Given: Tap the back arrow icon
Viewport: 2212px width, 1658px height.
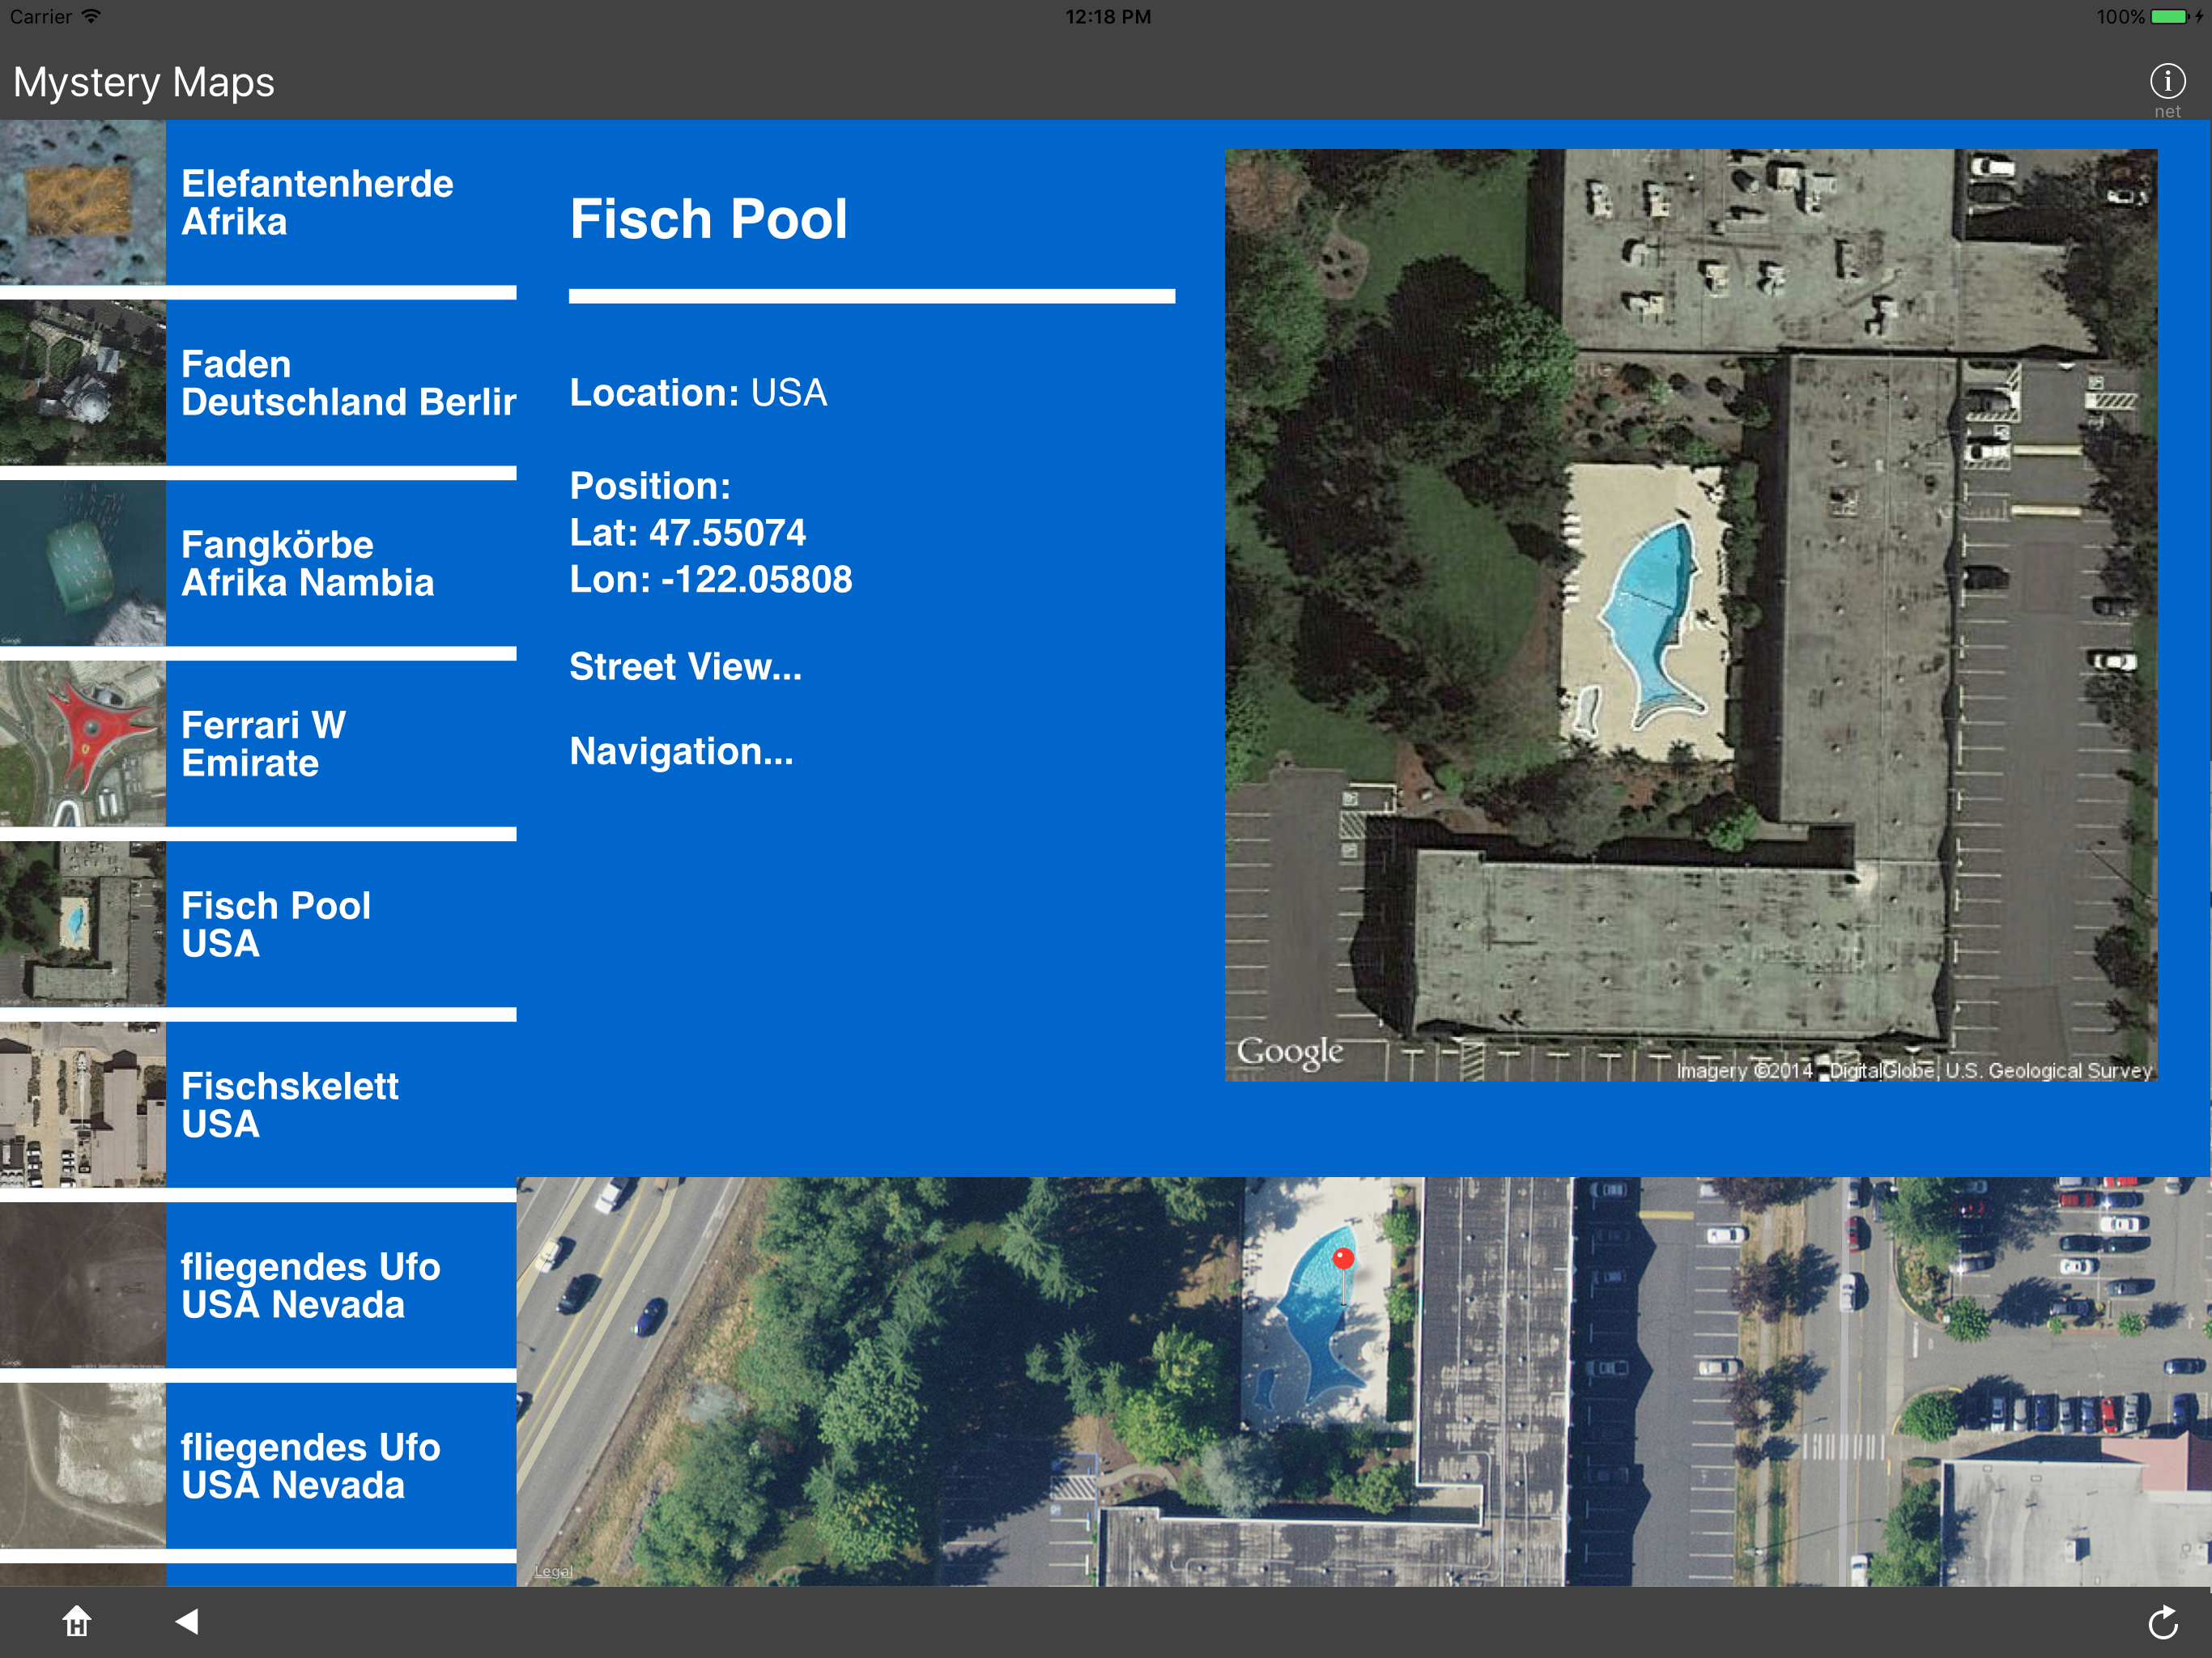Looking at the screenshot, I should pyautogui.click(x=187, y=1621).
